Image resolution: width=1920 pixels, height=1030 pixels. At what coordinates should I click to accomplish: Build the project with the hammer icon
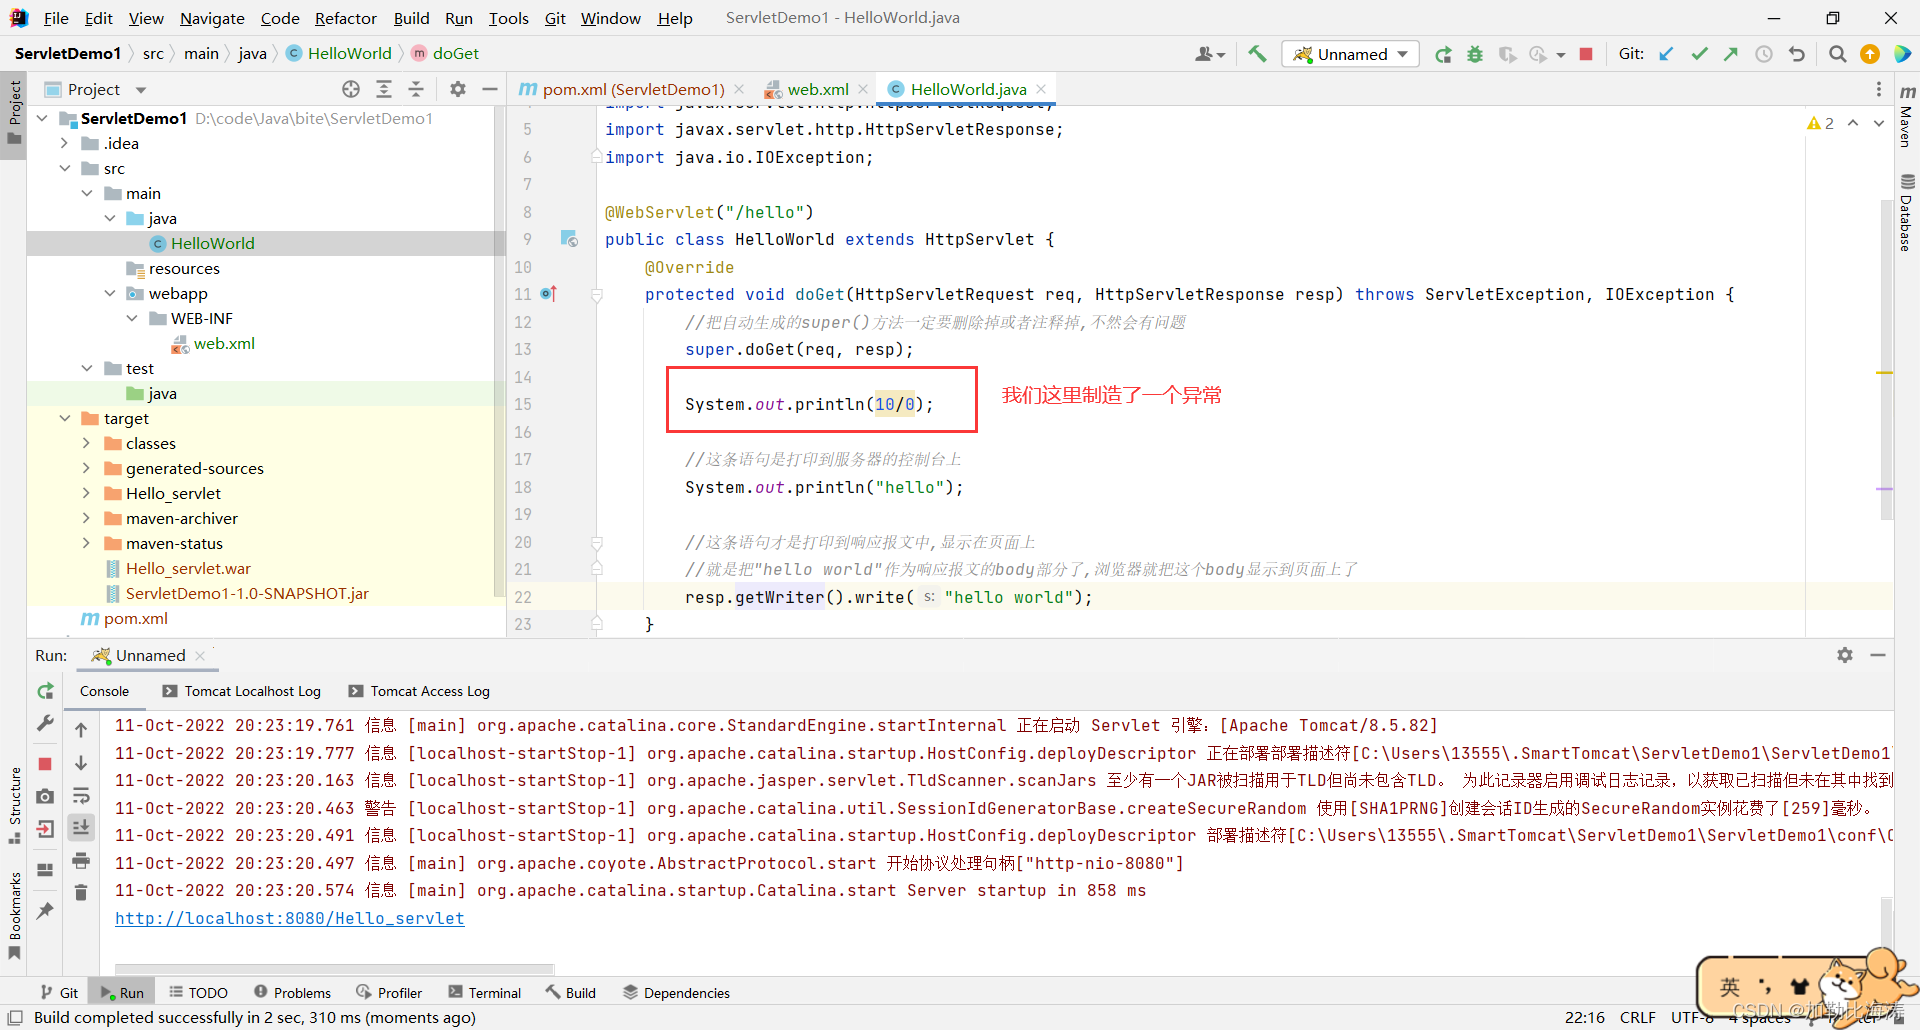click(1257, 53)
